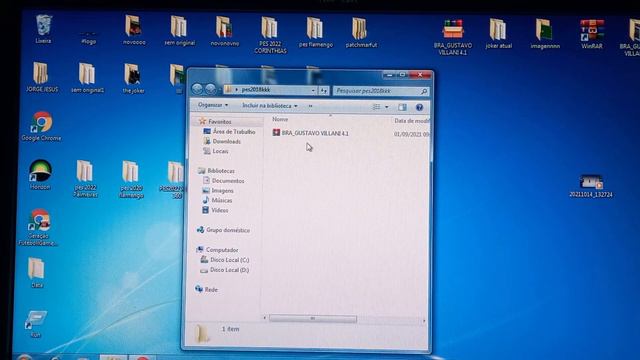Open the Lixeira recycle bin desktop icon
The height and width of the screenshot is (360, 640).
43,28
